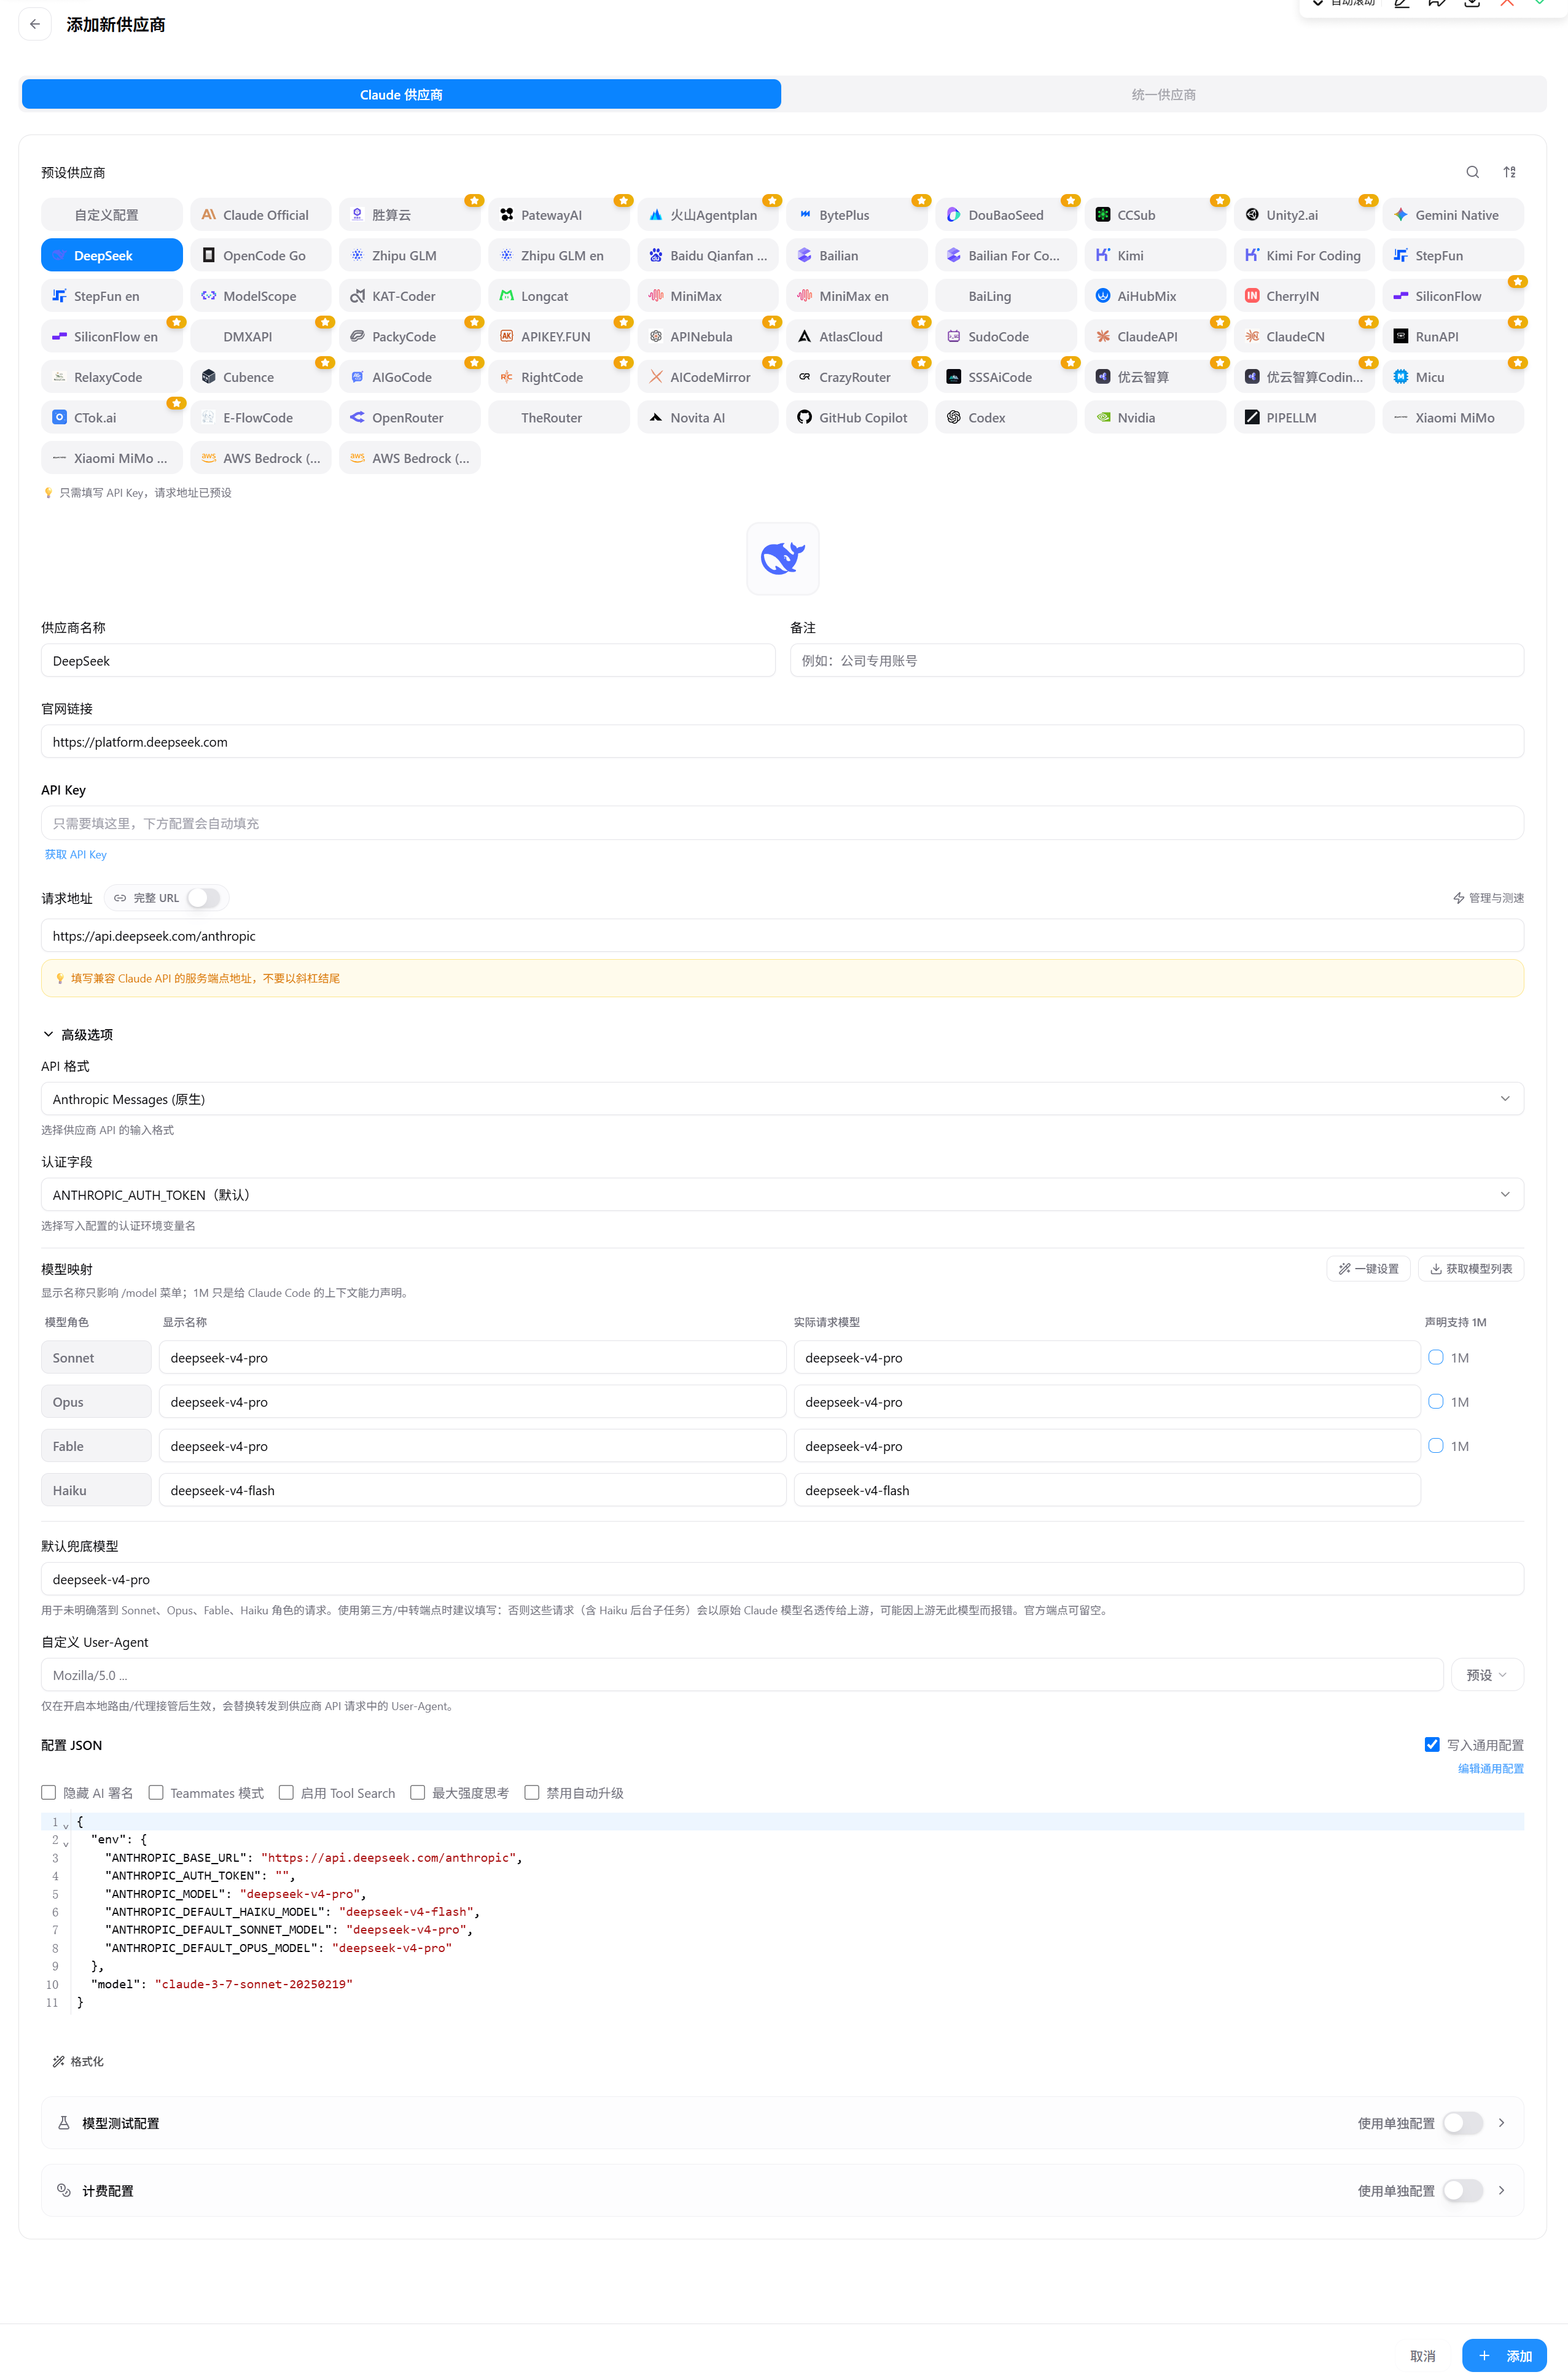The width and height of the screenshot is (1568, 2380).
Task: Switch to the Claude 供应商 tab
Action: click(x=401, y=94)
